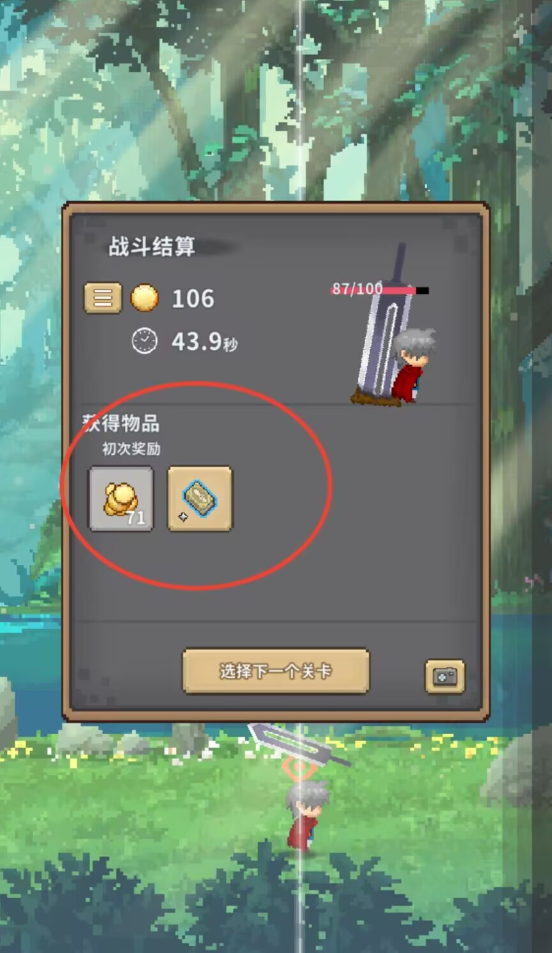Tap the 87/100 health bar
Screen dimensions: 552x953
pyautogui.click(x=379, y=289)
